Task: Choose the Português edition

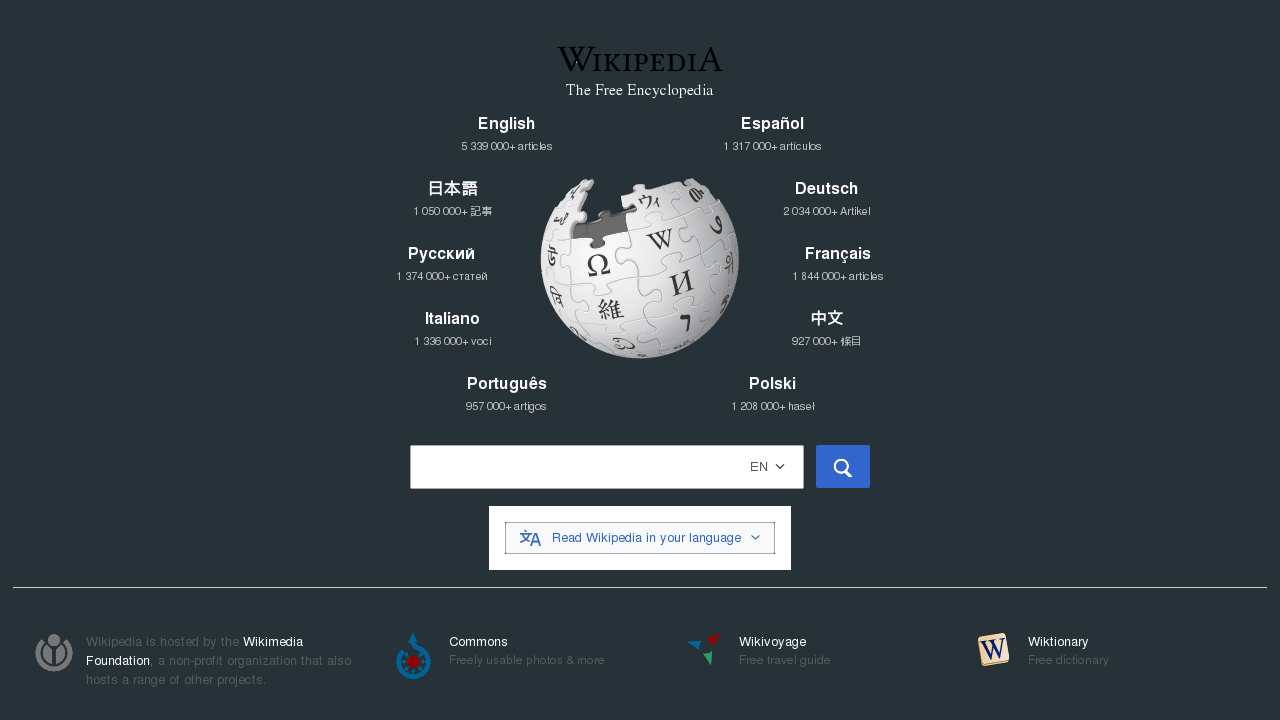Action: point(506,384)
